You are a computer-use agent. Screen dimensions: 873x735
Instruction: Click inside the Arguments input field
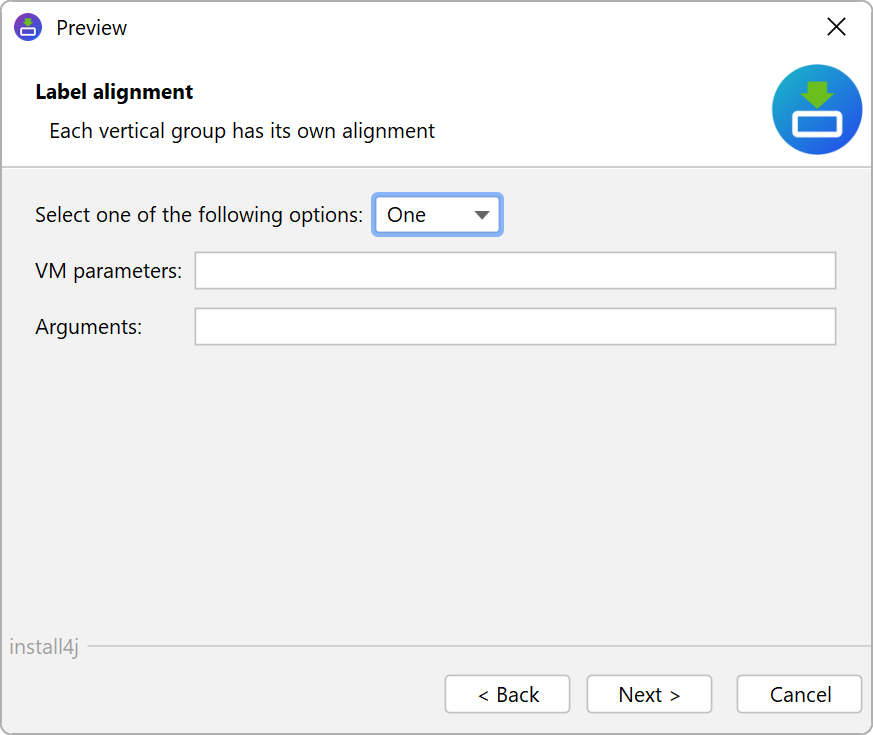pyautogui.click(x=515, y=327)
